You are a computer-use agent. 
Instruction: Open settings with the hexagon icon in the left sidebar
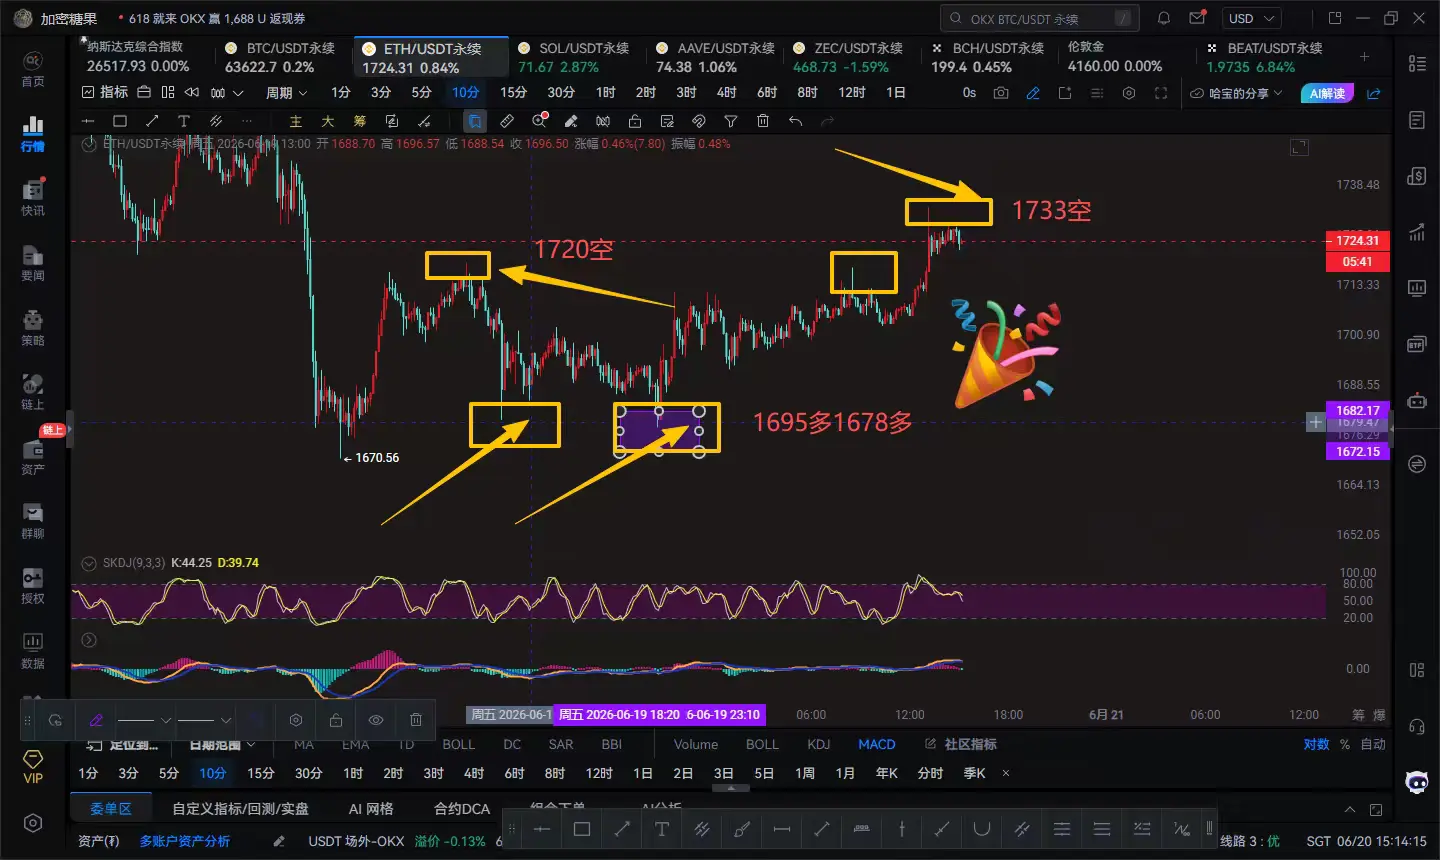point(33,823)
